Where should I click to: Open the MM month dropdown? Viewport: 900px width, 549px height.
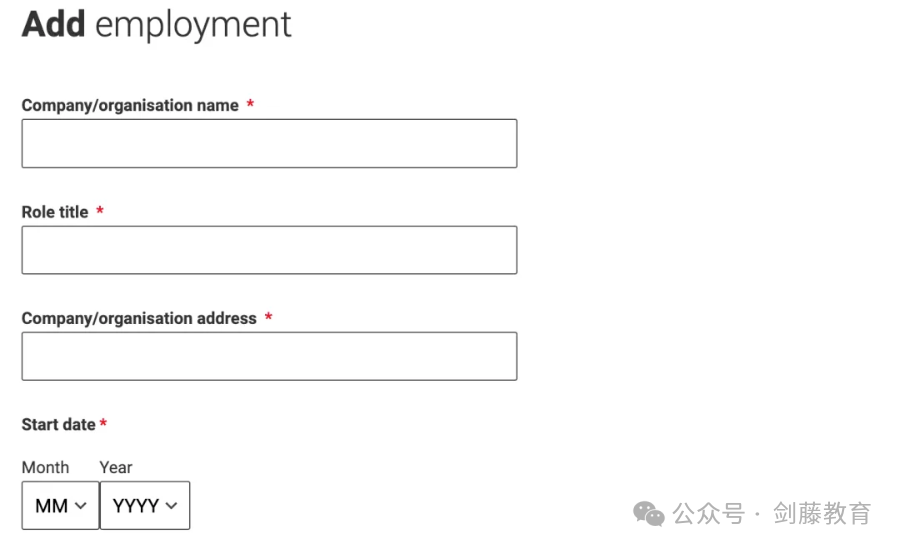click(x=60, y=505)
